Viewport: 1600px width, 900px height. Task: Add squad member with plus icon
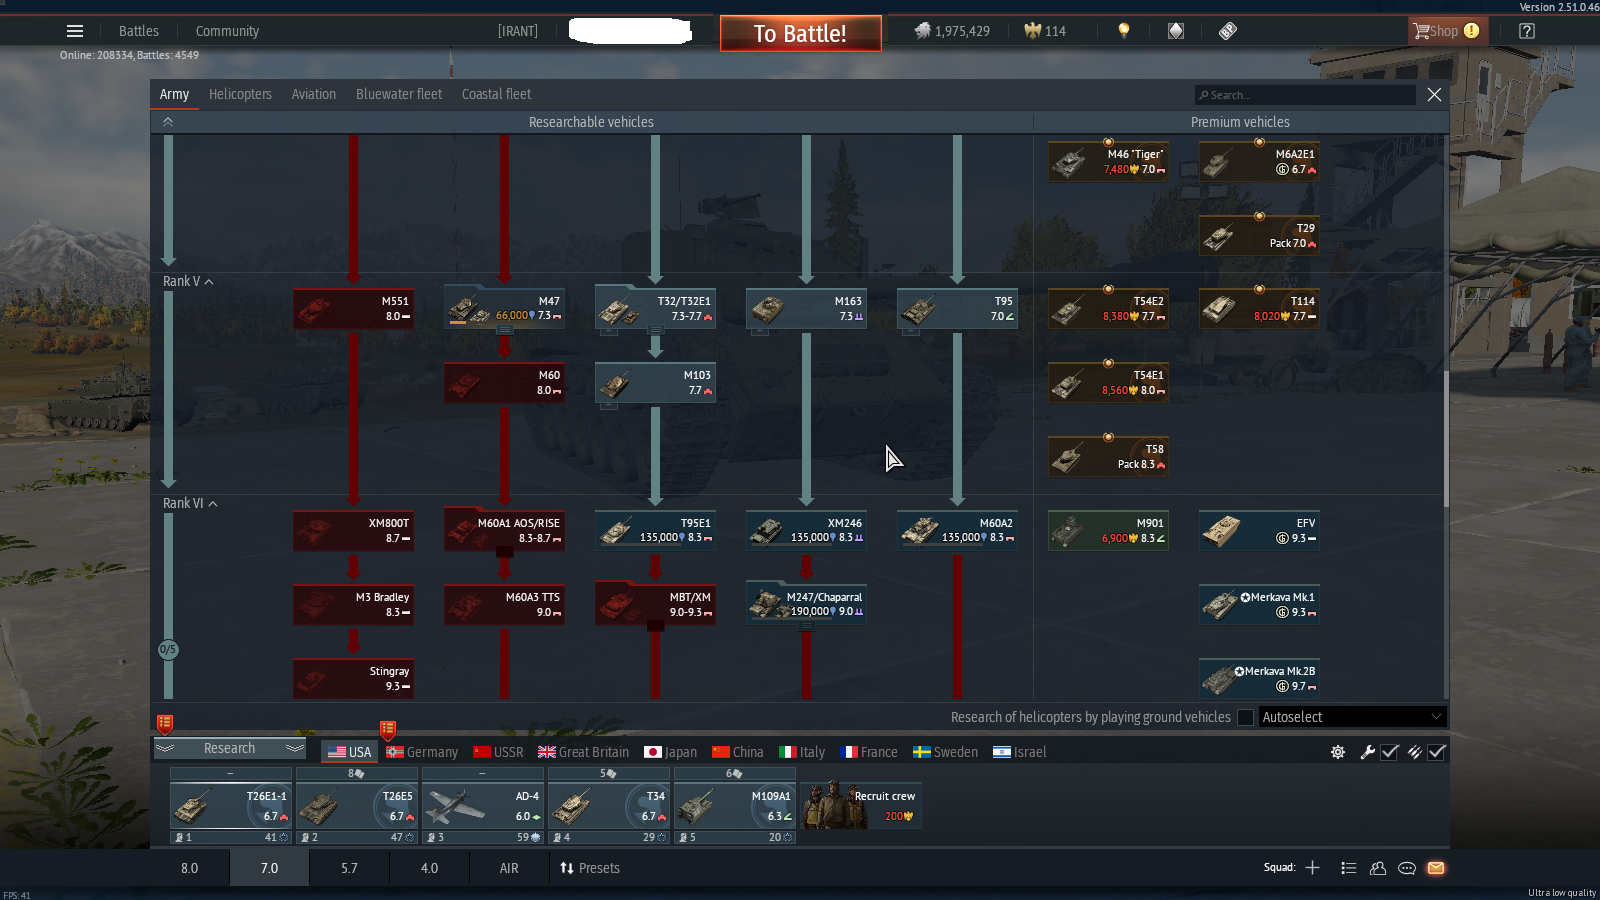click(x=1312, y=868)
